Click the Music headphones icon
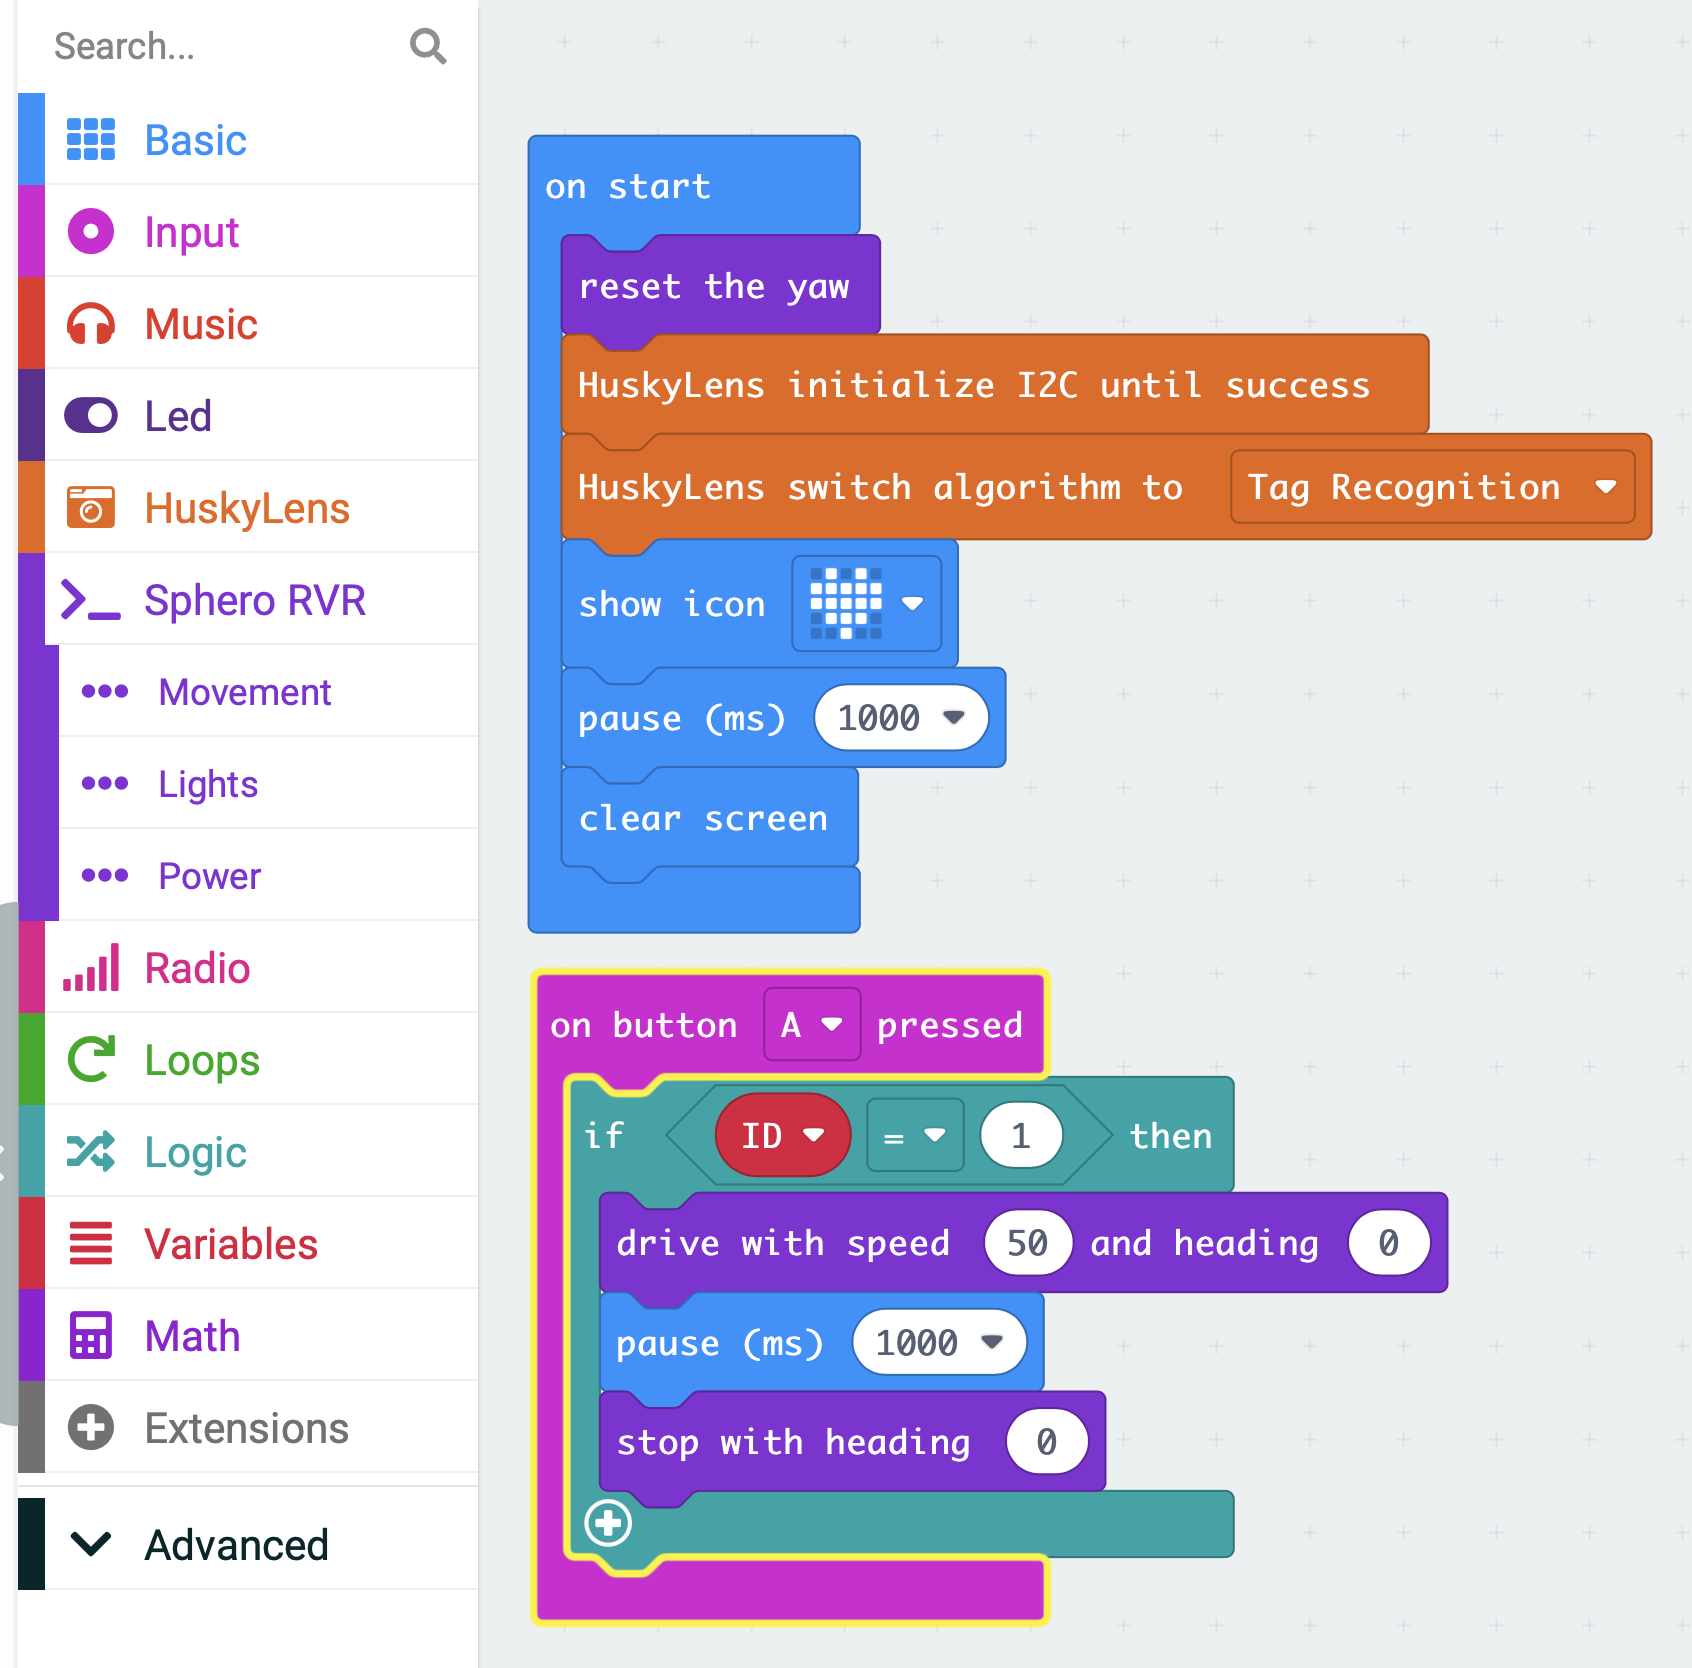This screenshot has height=1668, width=1692. tap(91, 324)
